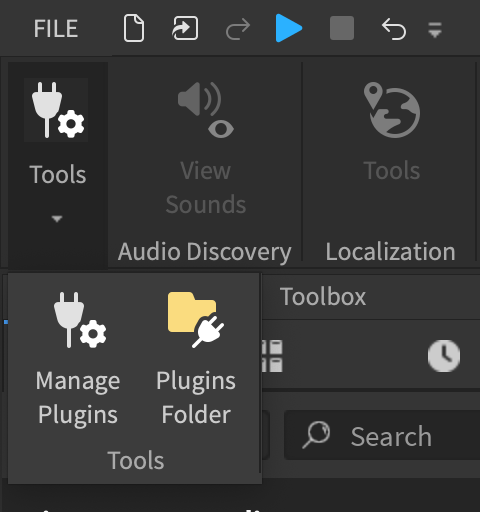Click the undo arrow icon
480x512 pixels.
[394, 29]
